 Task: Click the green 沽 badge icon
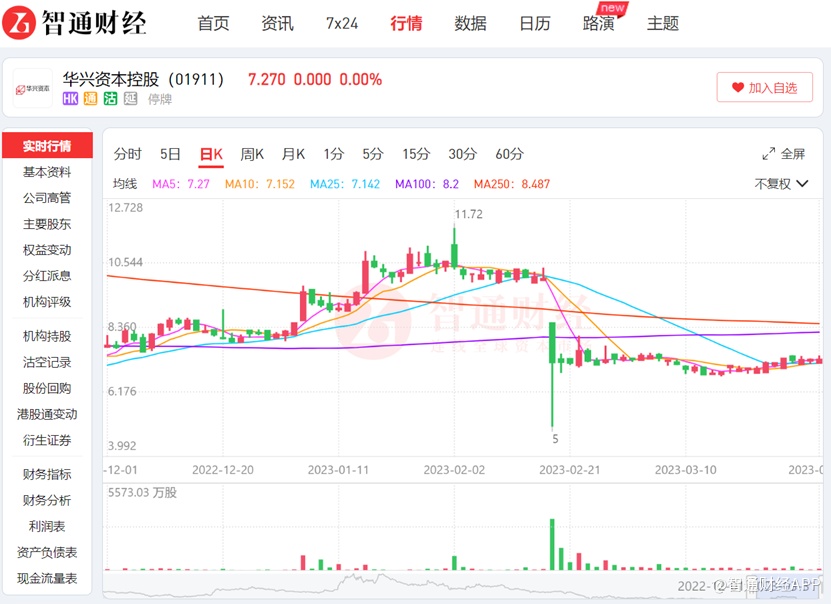pyautogui.click(x=110, y=99)
